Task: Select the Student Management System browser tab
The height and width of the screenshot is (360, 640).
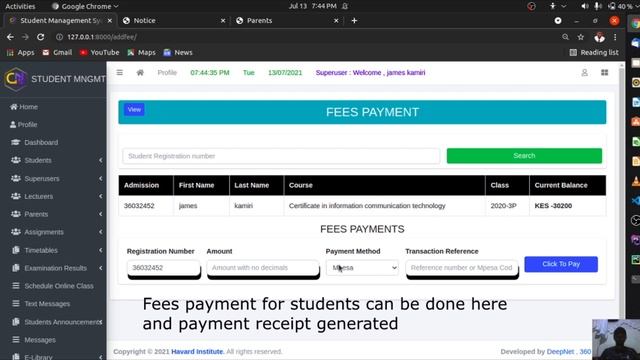Action: (x=60, y=20)
